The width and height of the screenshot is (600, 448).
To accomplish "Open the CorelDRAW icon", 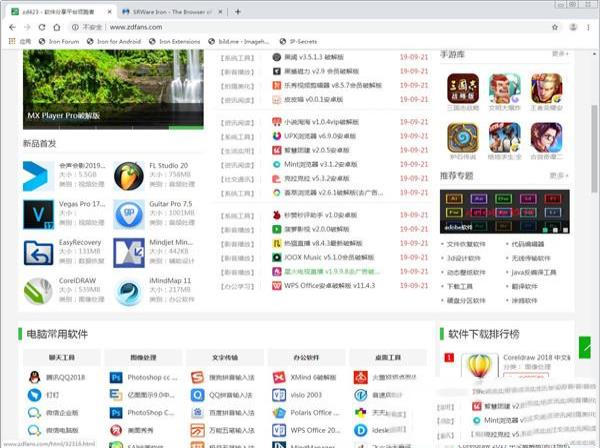I will tap(38, 291).
